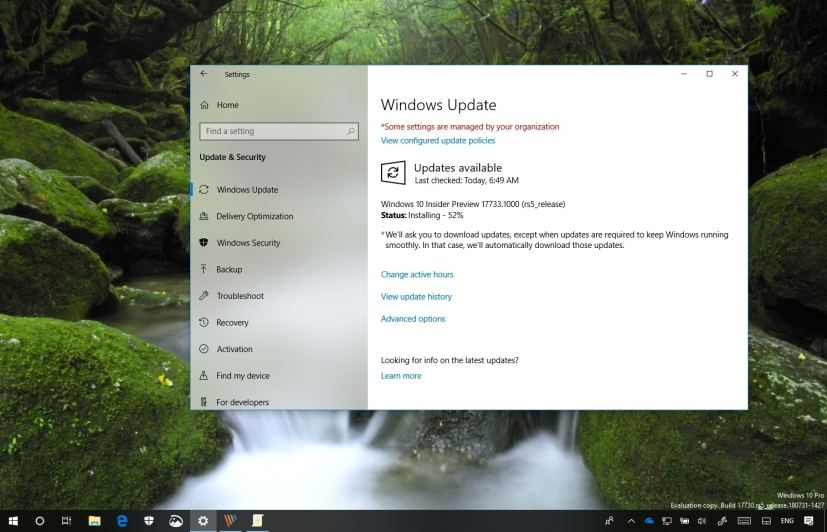Viewport: 827px width, 532px height.
Task: Click the Settings gear on the taskbar
Action: click(203, 521)
